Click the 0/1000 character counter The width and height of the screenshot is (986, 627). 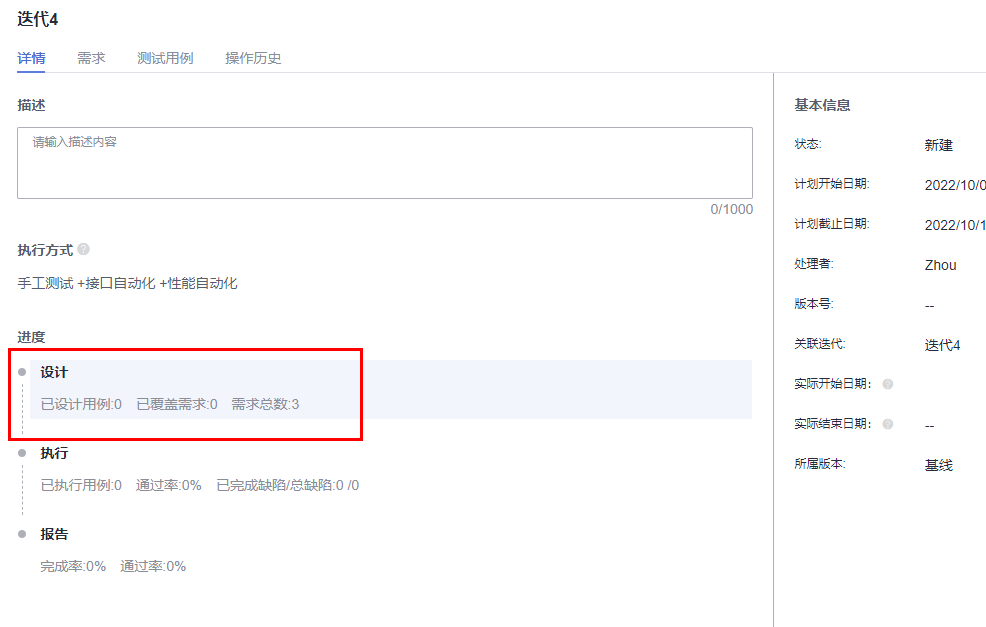pos(731,209)
